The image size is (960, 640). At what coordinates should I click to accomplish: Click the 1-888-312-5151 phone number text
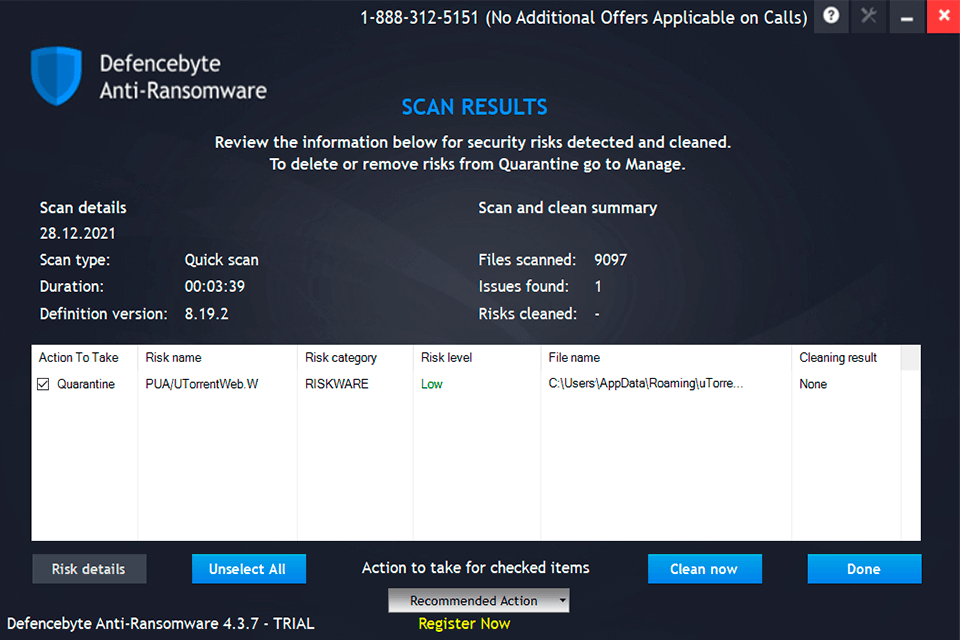coord(419,18)
